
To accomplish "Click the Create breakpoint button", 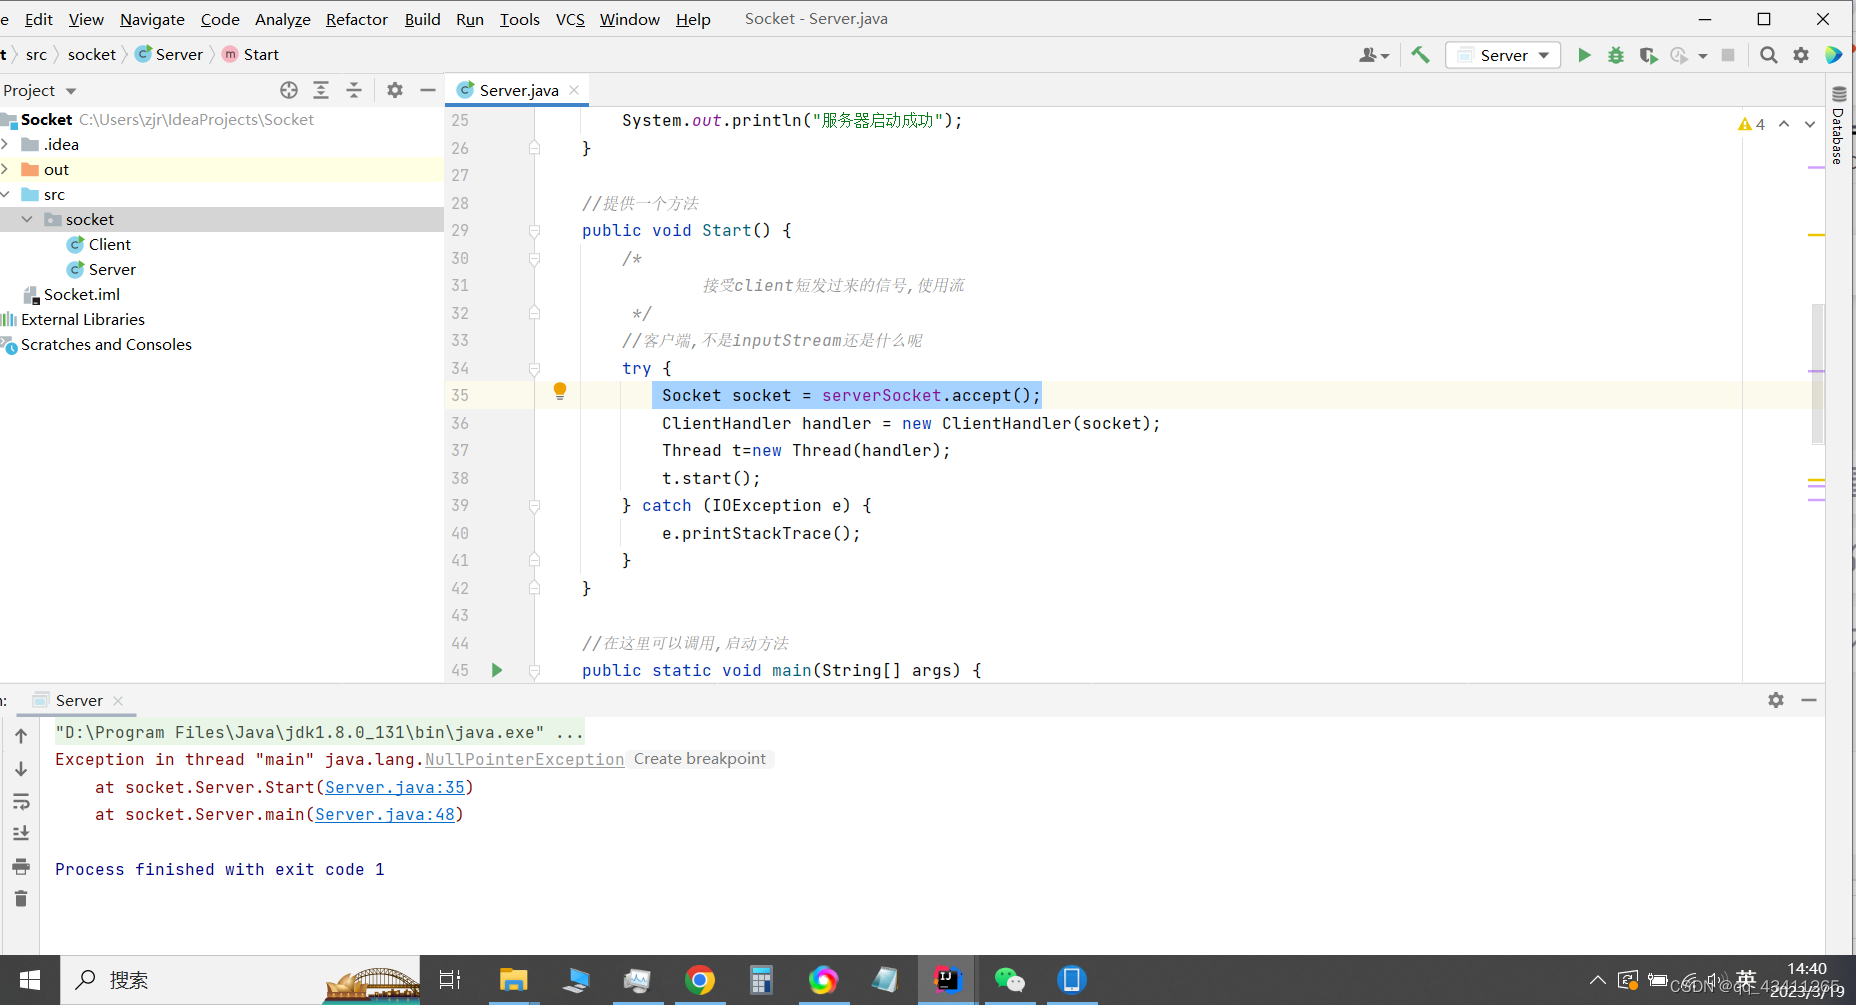I will [x=700, y=758].
